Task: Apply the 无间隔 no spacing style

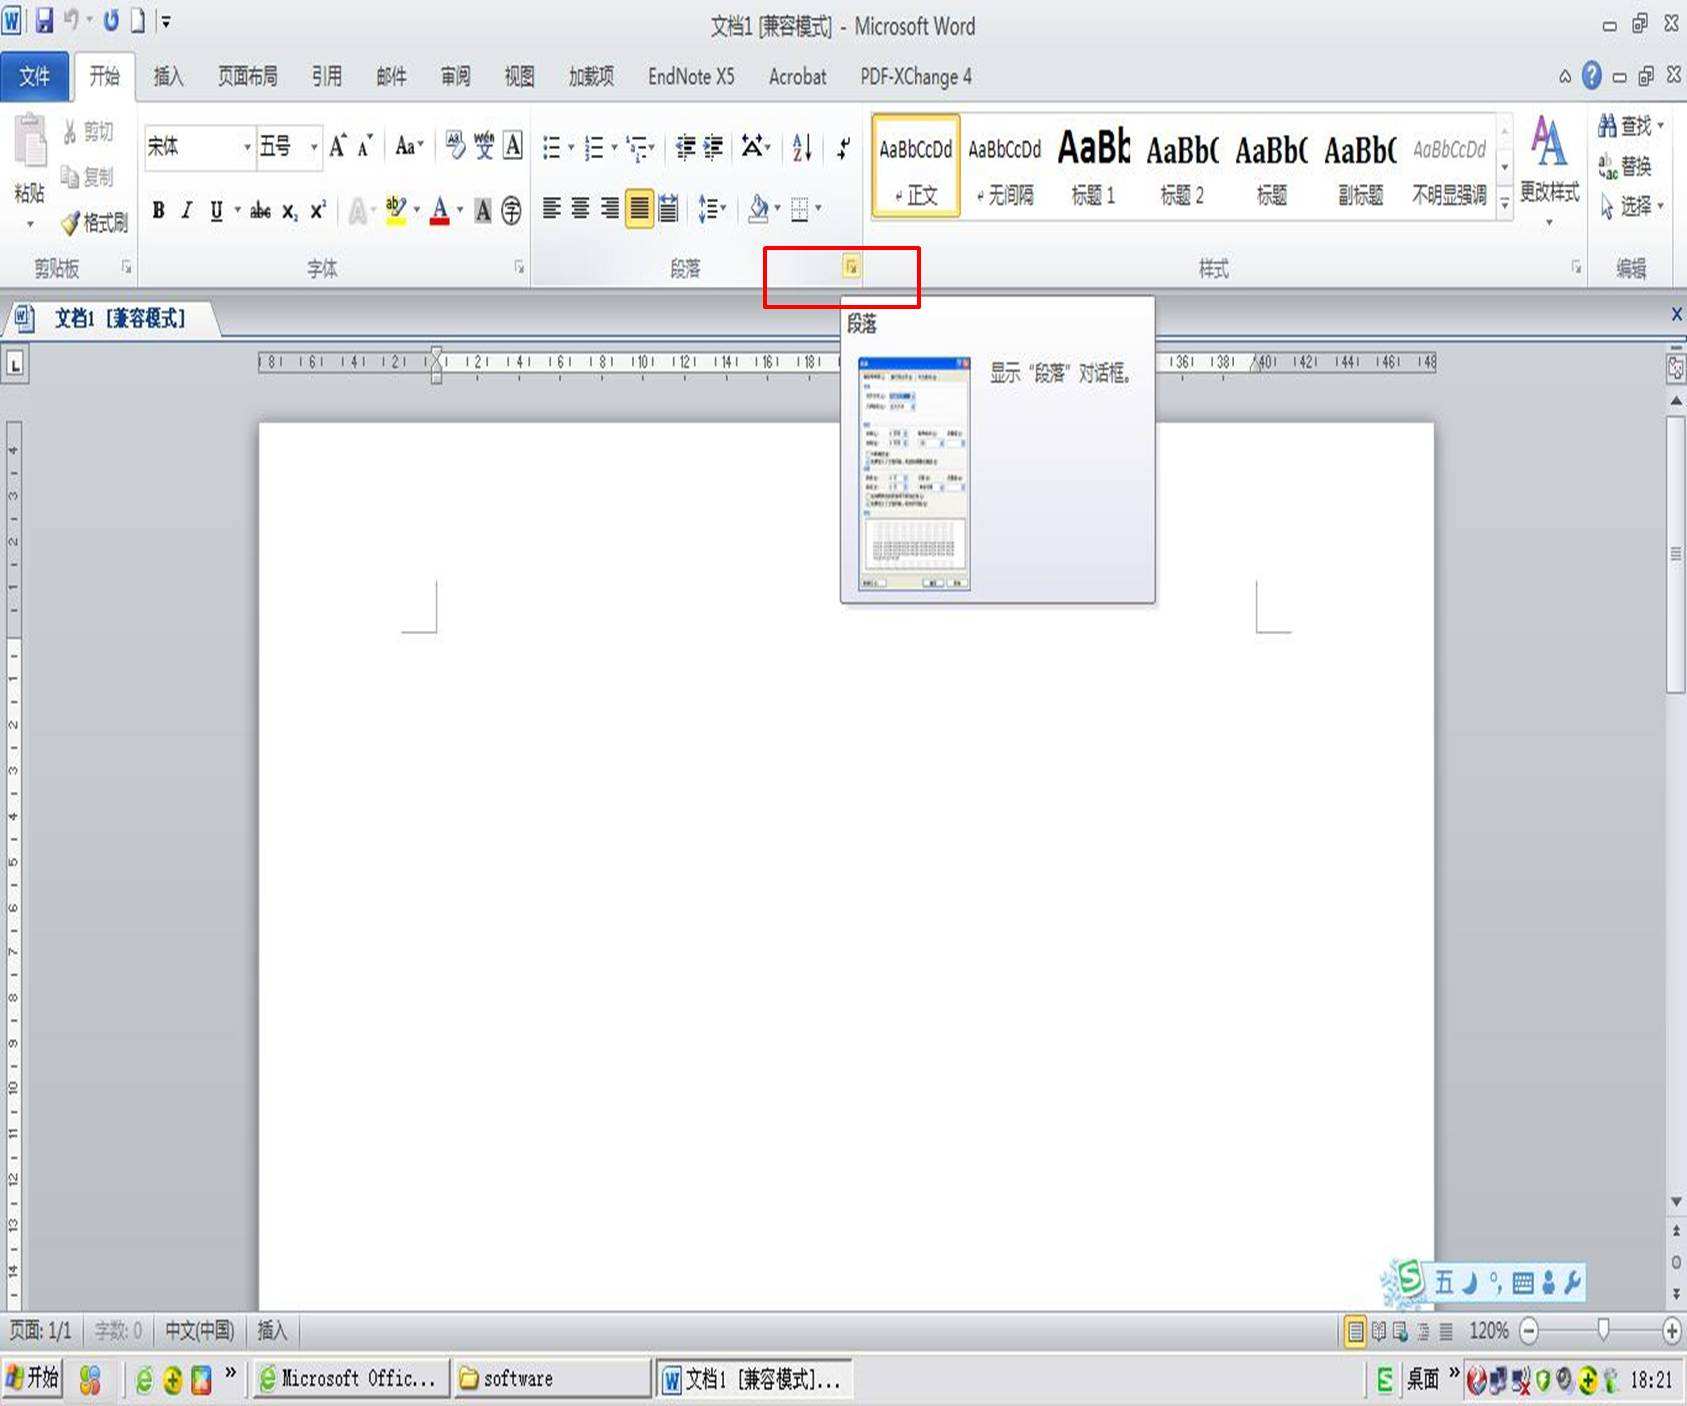Action: (x=1005, y=166)
